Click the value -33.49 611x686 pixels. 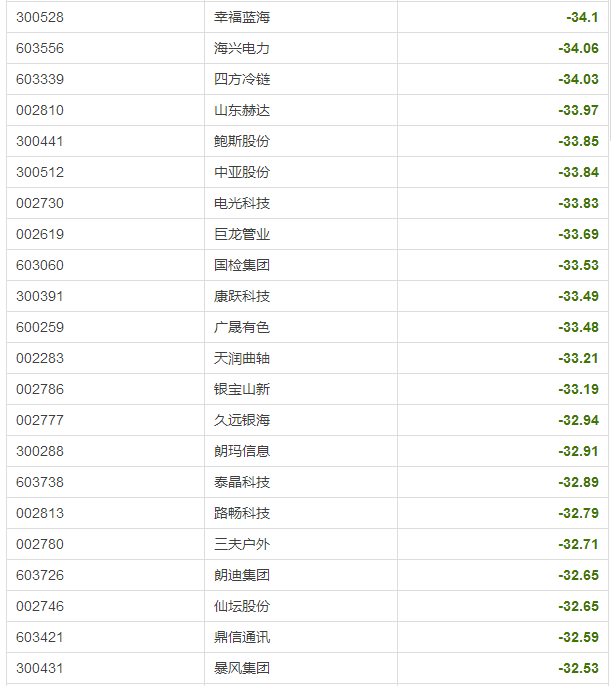click(x=578, y=296)
